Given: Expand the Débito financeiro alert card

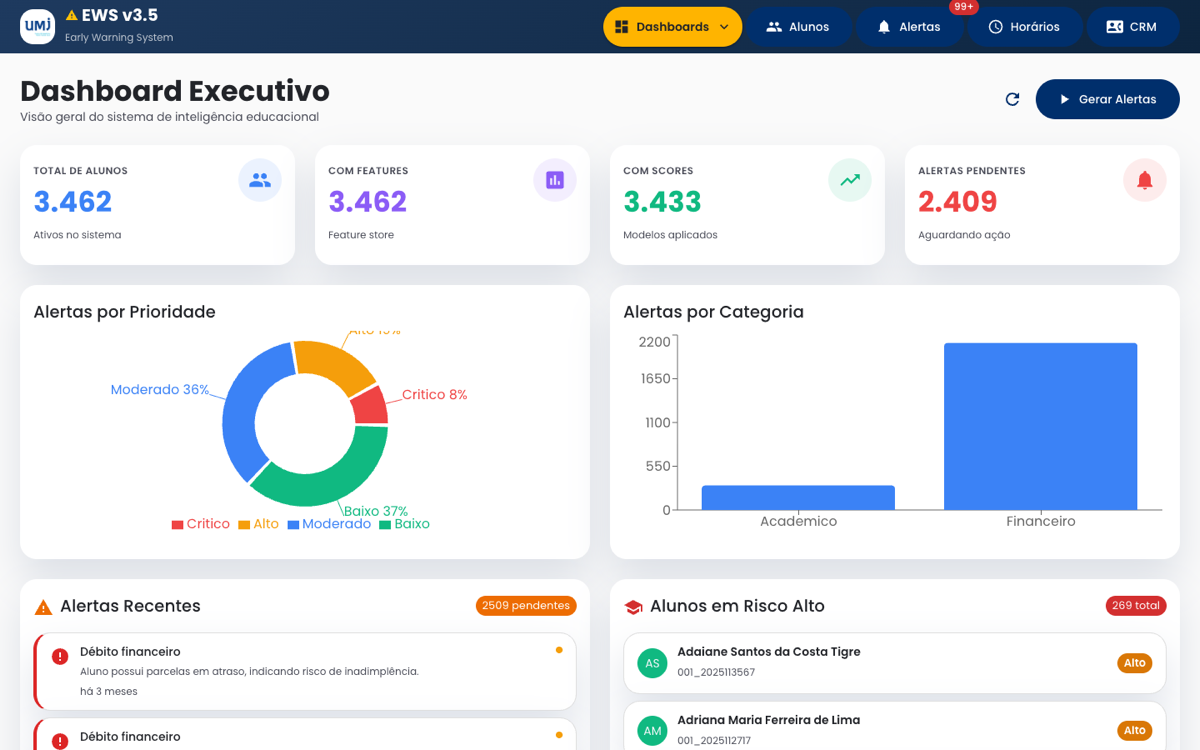Looking at the screenshot, I should (x=300, y=671).
